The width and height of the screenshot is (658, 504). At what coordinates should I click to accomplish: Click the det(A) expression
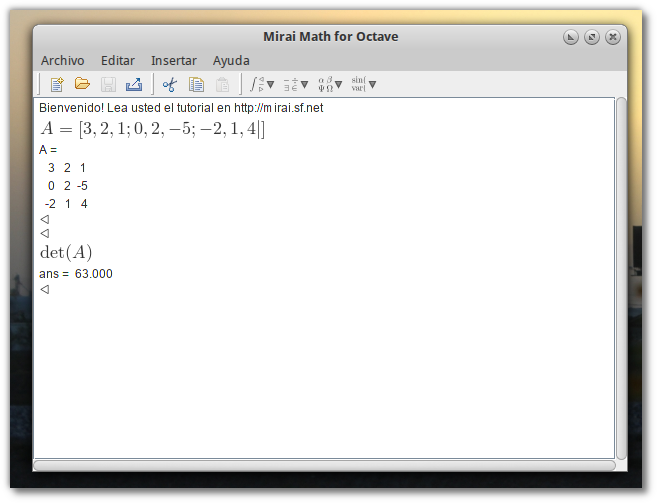click(x=66, y=253)
